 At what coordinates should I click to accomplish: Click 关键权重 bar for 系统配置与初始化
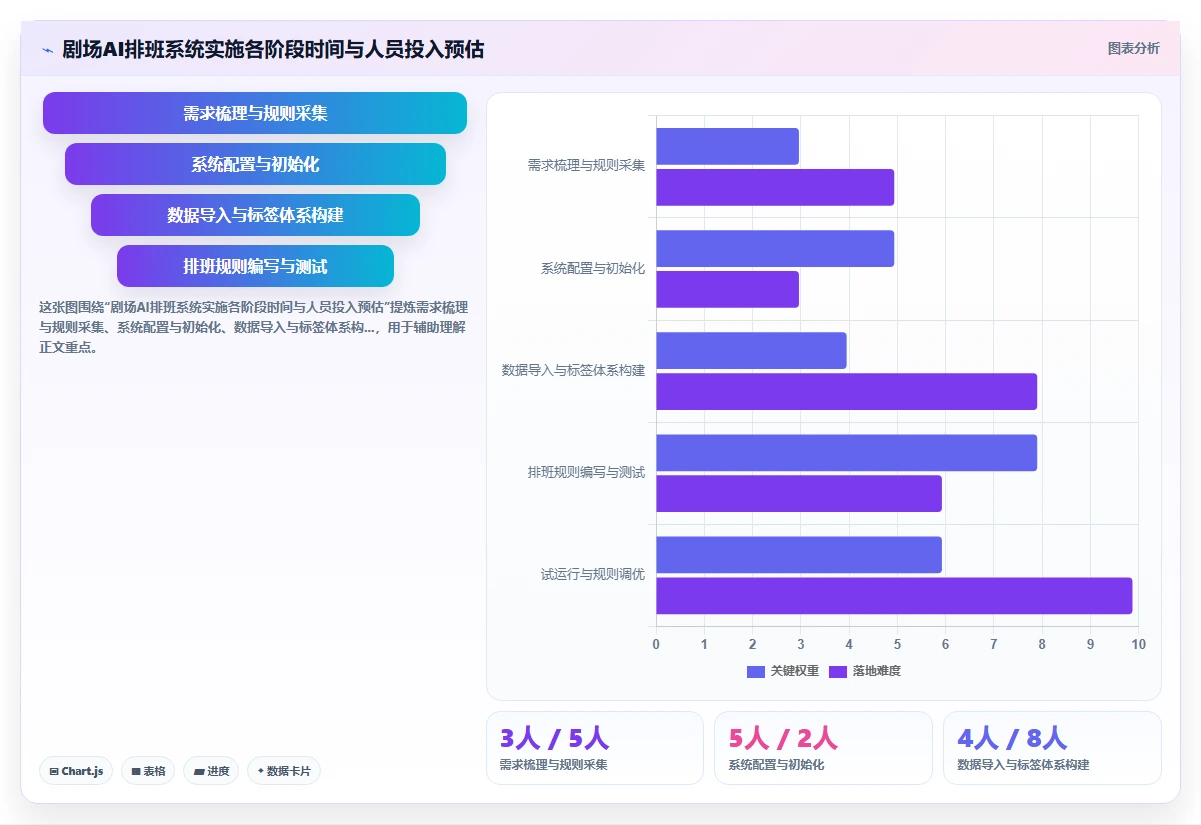tap(775, 248)
